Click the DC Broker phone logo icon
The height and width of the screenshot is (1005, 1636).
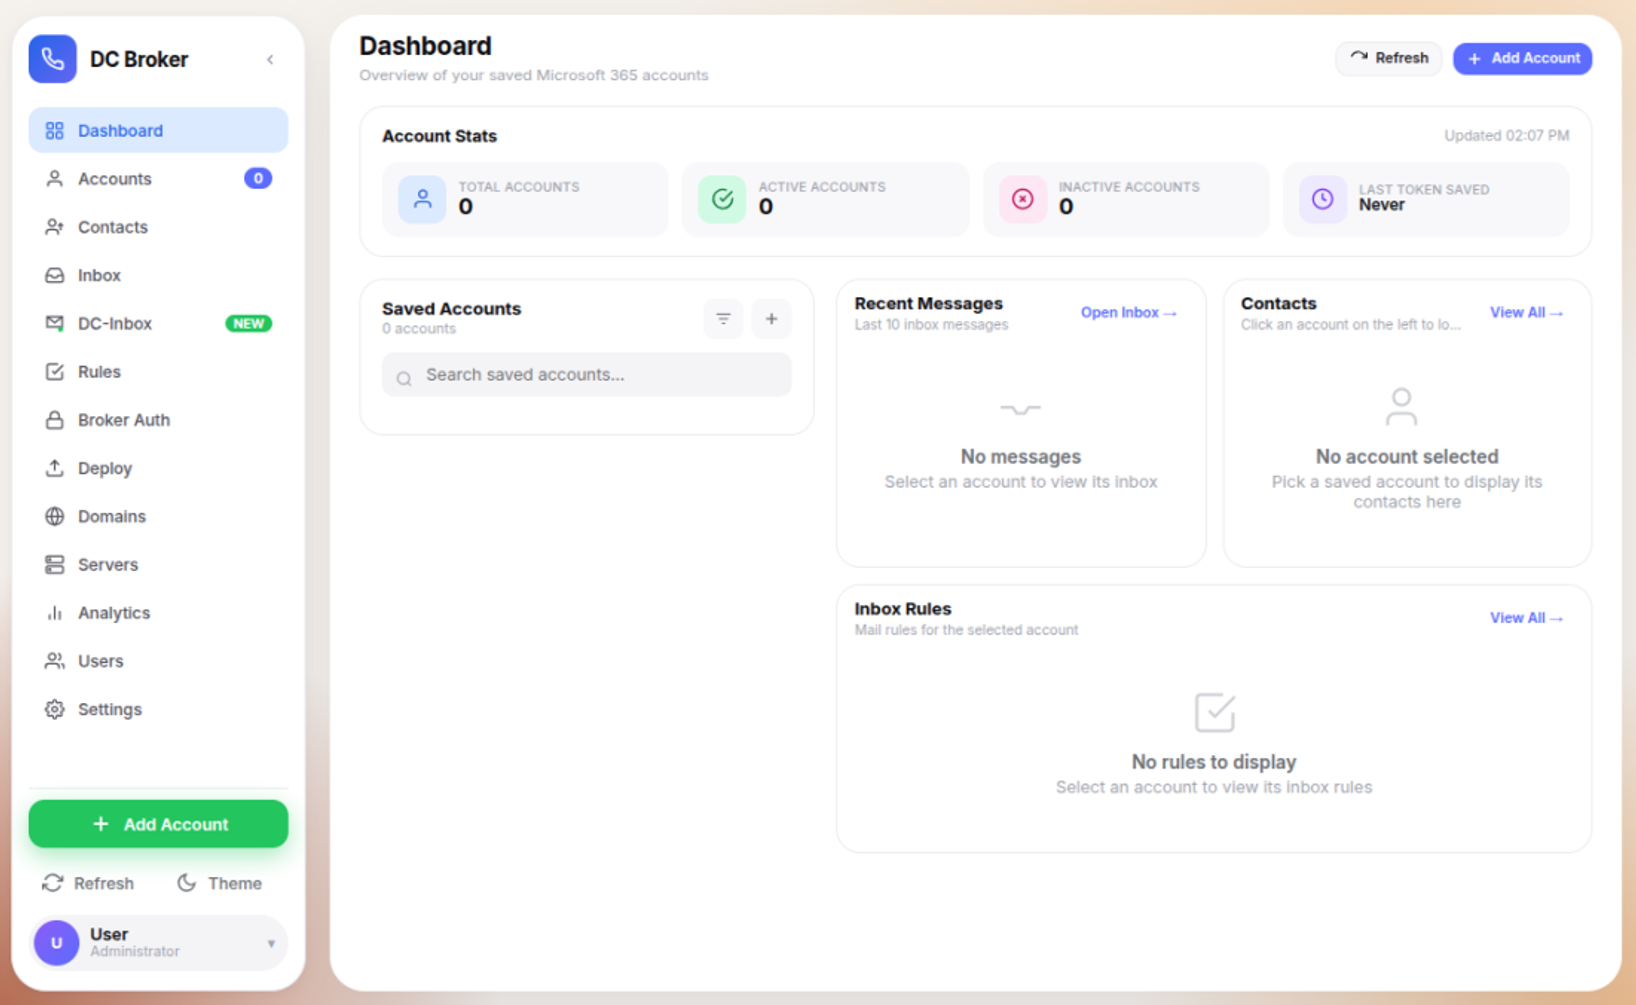point(53,59)
